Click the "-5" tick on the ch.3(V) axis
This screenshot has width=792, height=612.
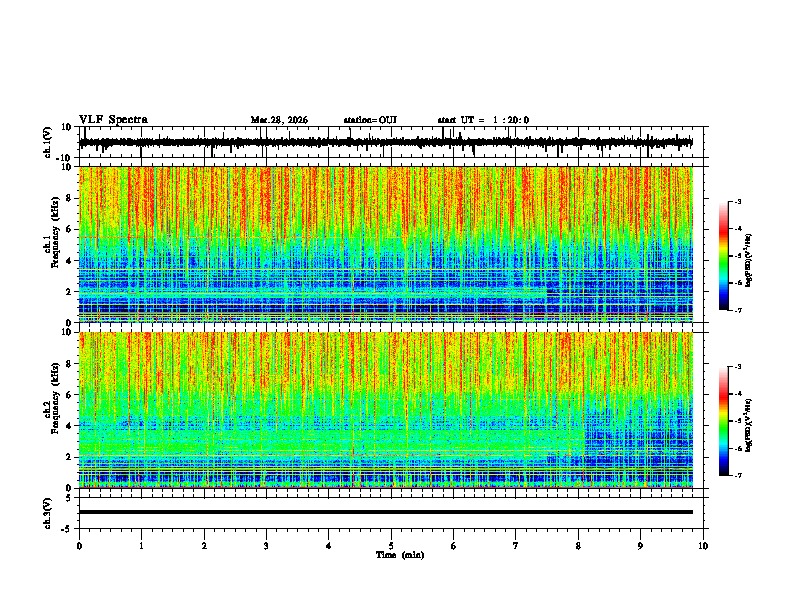[67, 529]
